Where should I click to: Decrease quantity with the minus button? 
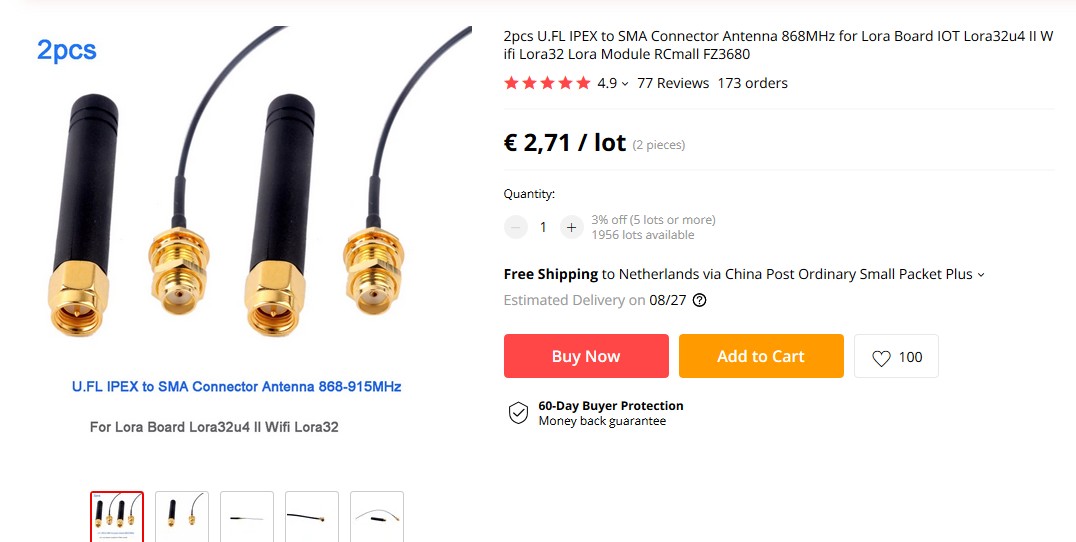[x=516, y=227]
